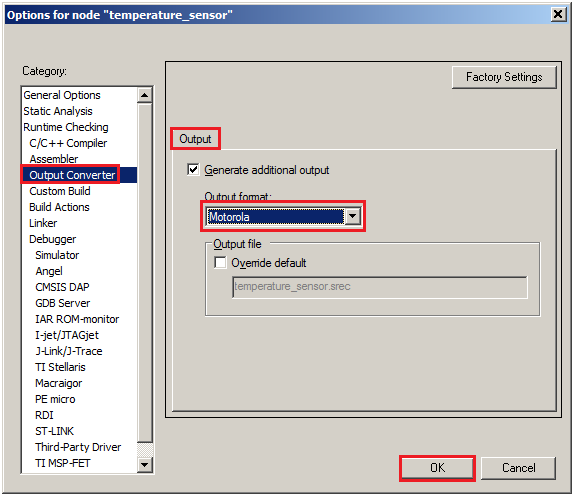Open General Options category
The width and height of the screenshot is (574, 496).
click(x=62, y=95)
